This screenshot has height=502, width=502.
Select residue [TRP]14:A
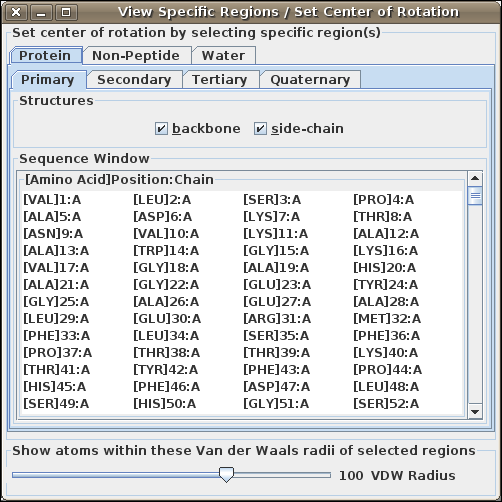[x=166, y=251]
